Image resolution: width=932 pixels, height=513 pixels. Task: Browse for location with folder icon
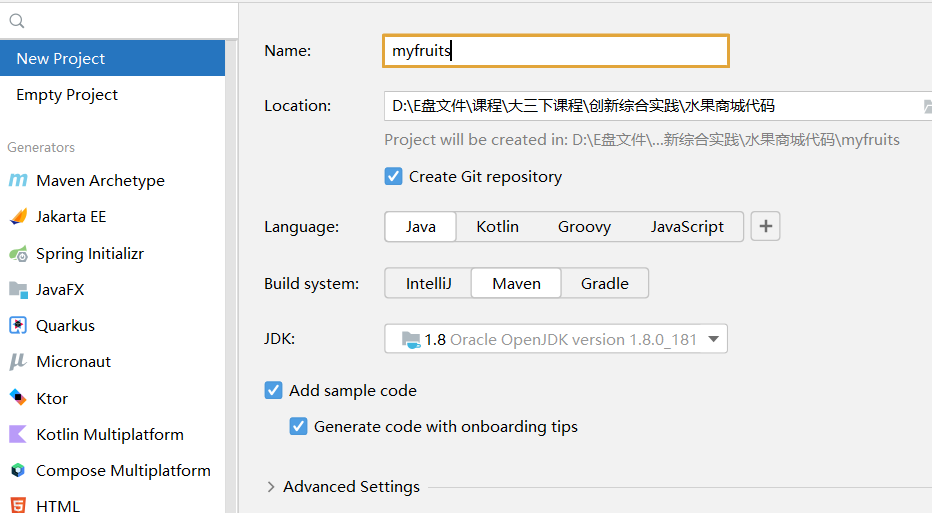(927, 106)
